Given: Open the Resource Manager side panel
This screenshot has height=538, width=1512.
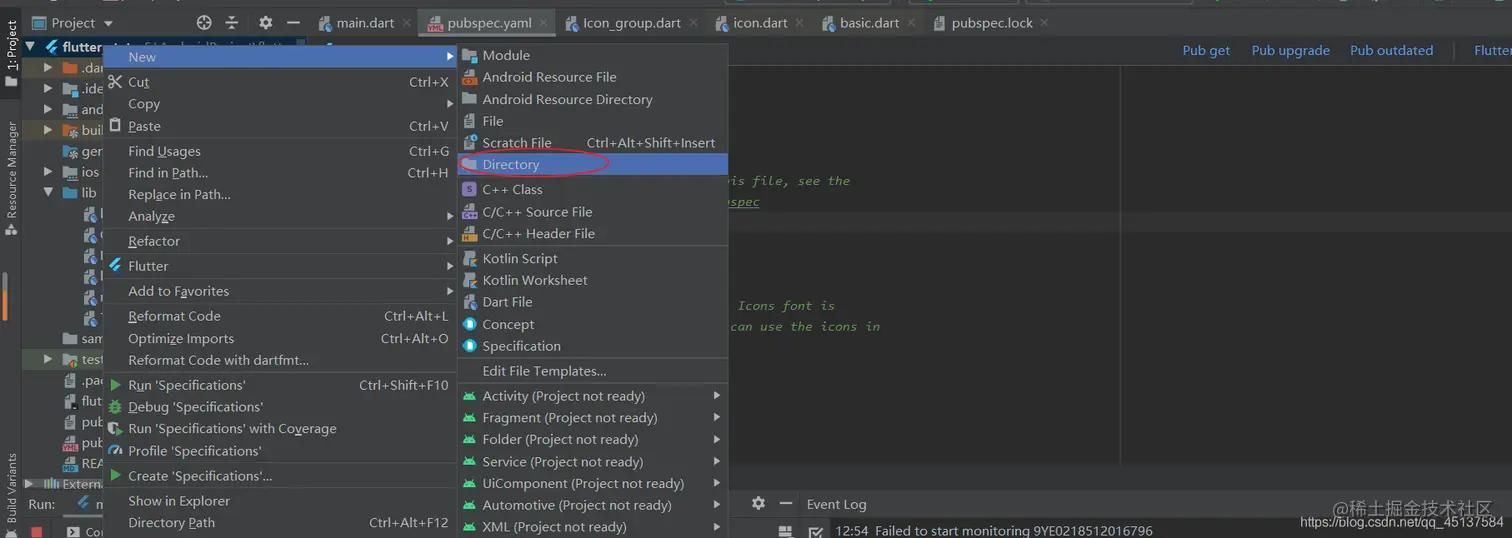Looking at the screenshot, I should tap(11, 178).
